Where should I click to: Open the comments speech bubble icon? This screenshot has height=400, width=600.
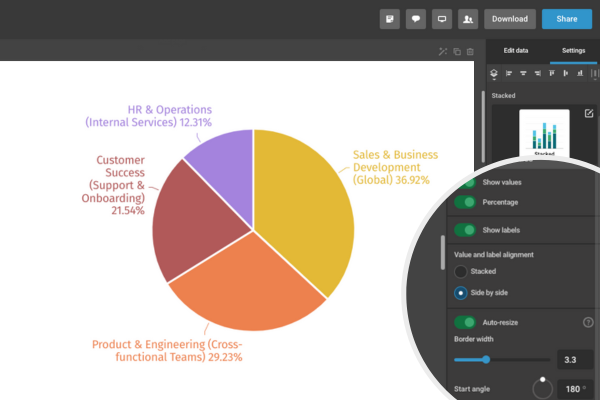click(416, 19)
